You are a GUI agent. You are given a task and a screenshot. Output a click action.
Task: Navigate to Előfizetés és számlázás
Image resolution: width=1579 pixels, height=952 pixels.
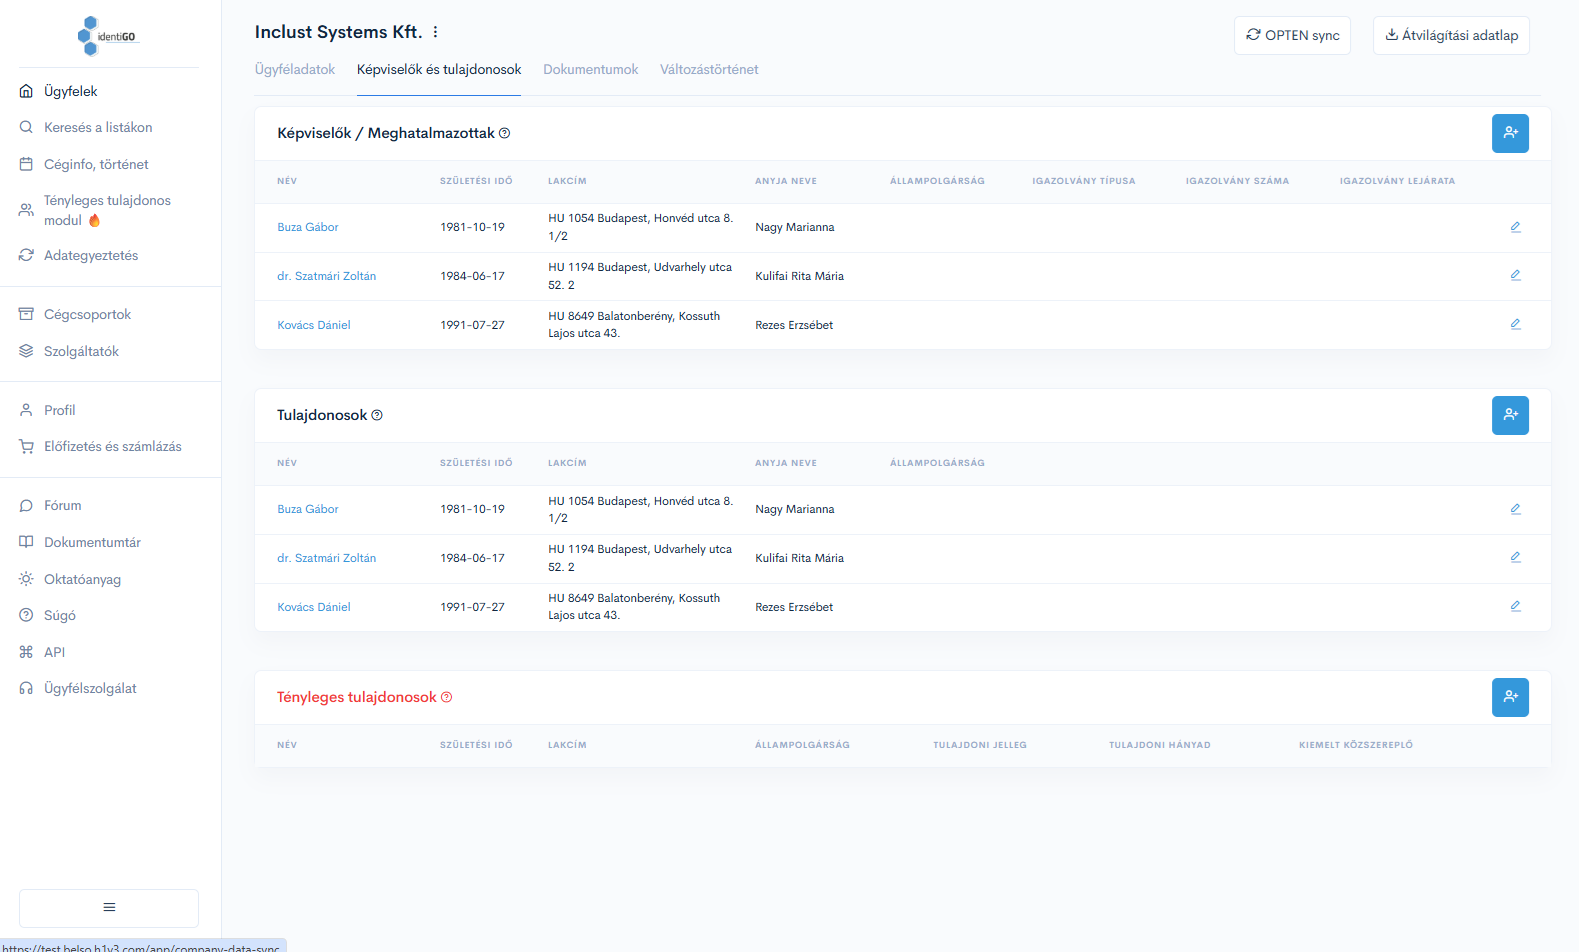[x=112, y=447]
